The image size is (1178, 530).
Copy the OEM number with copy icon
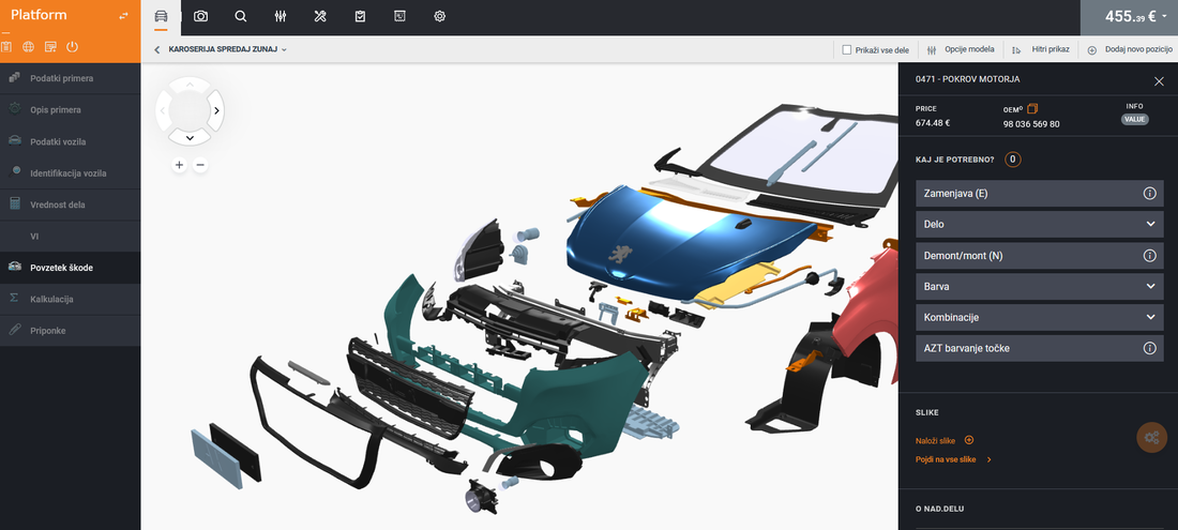tap(1033, 108)
